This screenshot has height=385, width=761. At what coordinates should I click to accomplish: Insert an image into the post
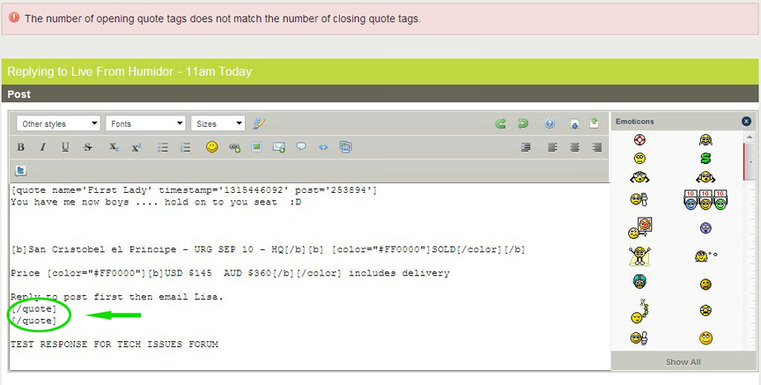point(257,147)
